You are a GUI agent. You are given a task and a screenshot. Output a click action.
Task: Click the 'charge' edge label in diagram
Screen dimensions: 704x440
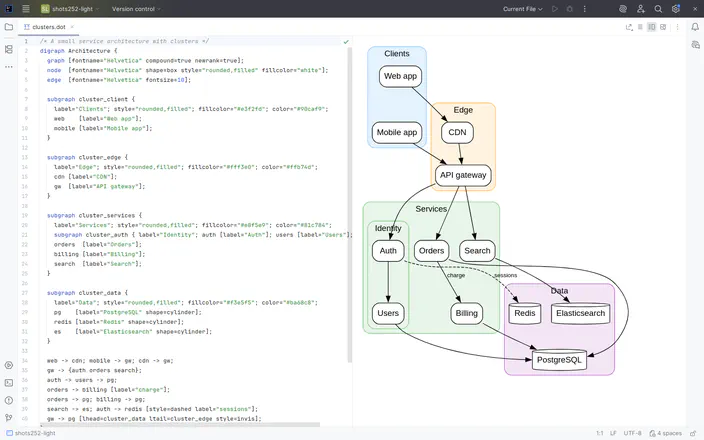(x=456, y=275)
